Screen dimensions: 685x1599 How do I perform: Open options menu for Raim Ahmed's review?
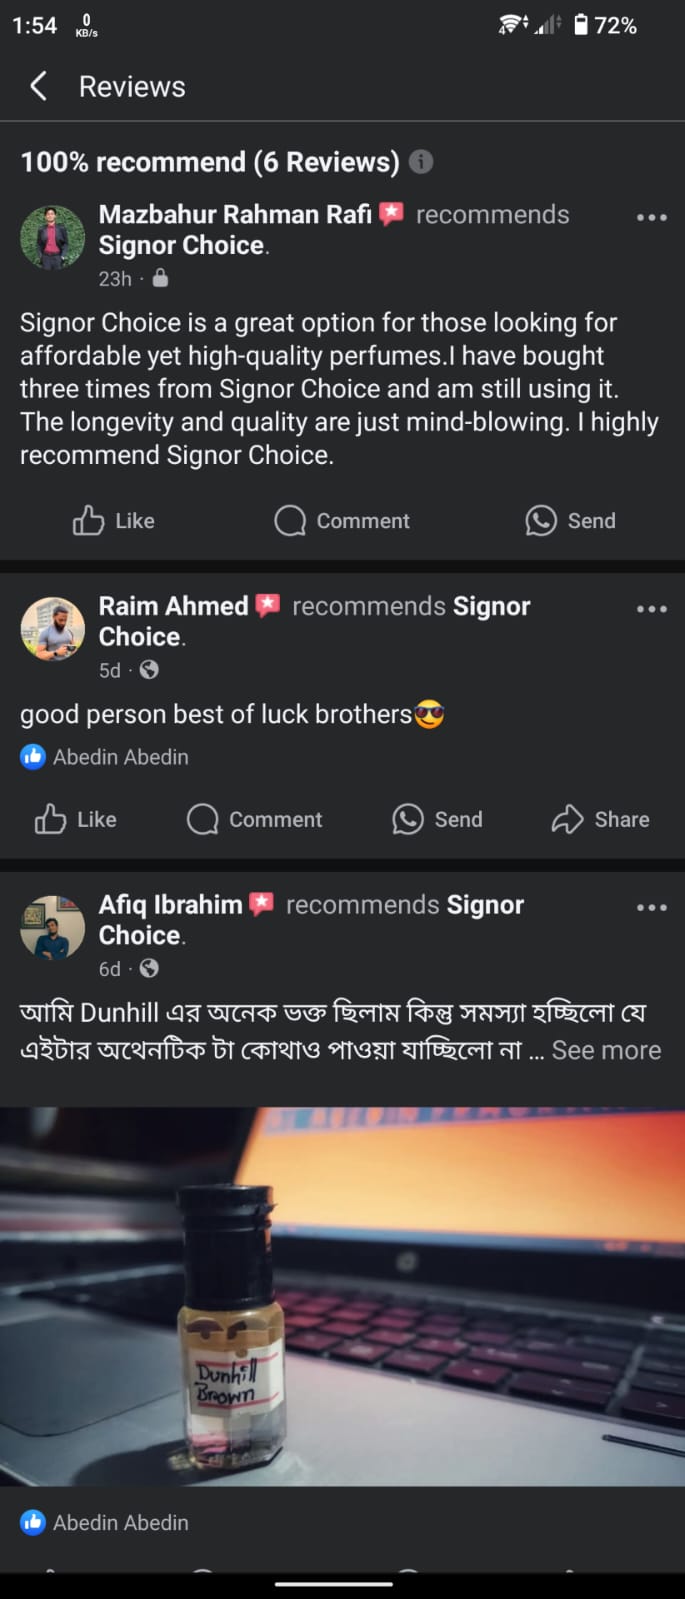(651, 608)
